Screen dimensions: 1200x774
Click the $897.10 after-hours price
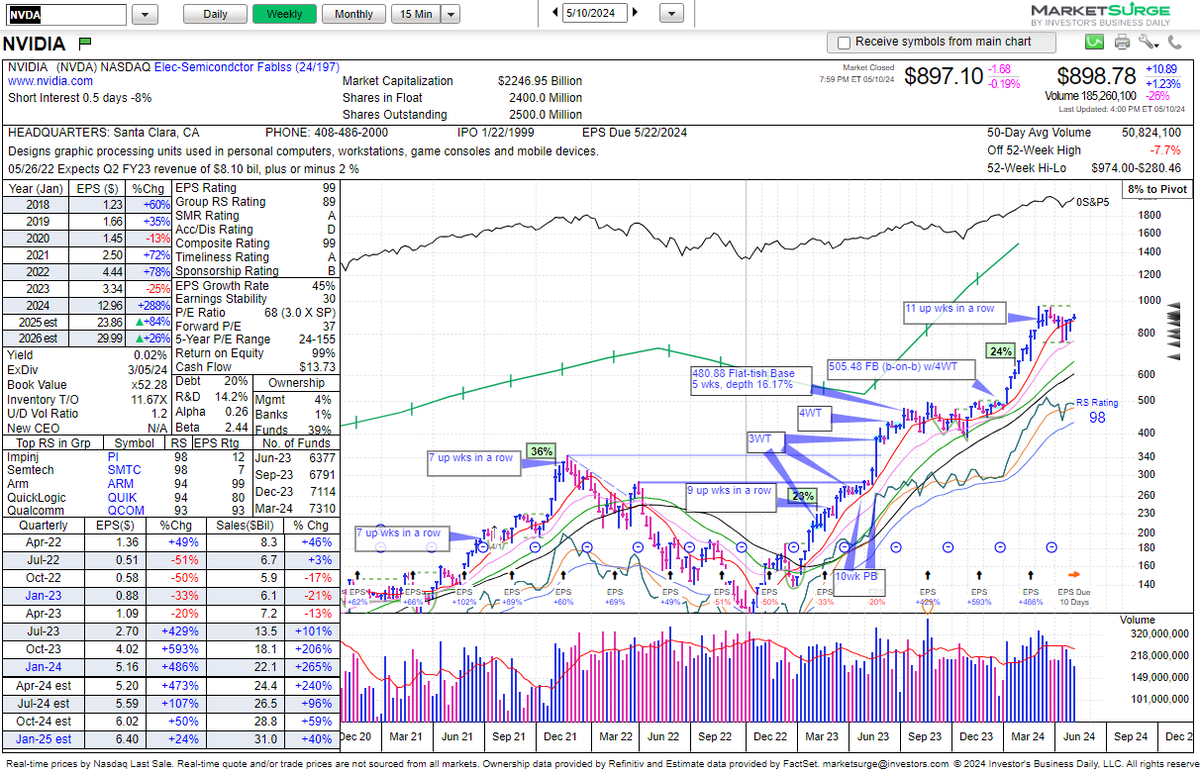point(943,76)
